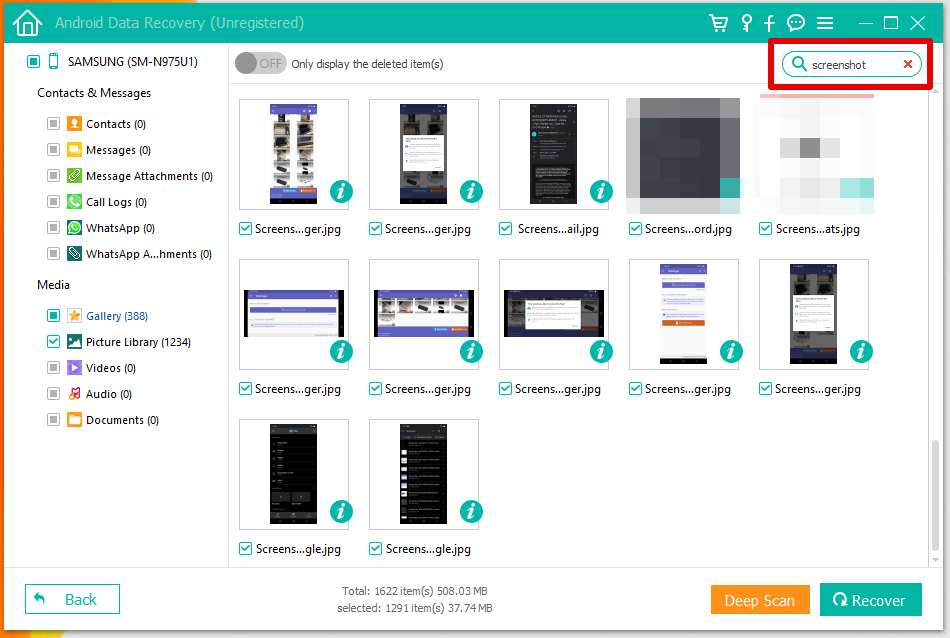Click the key register icon
Viewport: 950px width, 638px height.
tap(746, 23)
